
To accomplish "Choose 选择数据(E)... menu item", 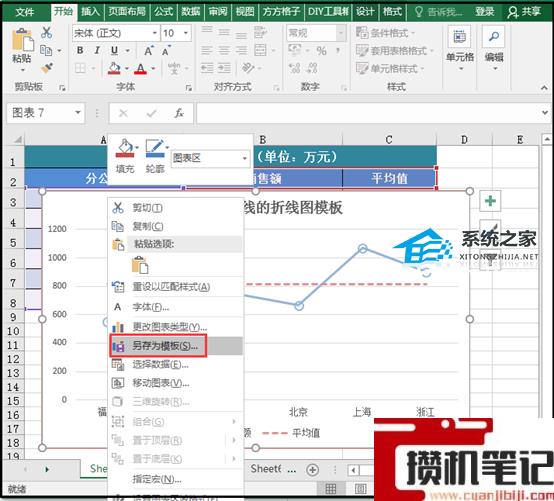I will click(x=176, y=364).
